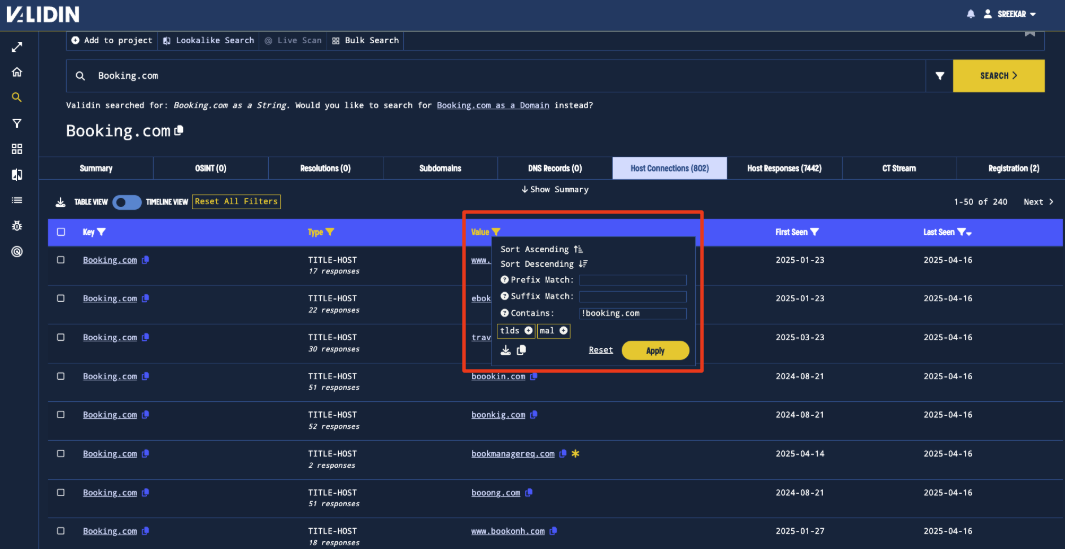Check the booong.com row checkbox

click(x=61, y=492)
